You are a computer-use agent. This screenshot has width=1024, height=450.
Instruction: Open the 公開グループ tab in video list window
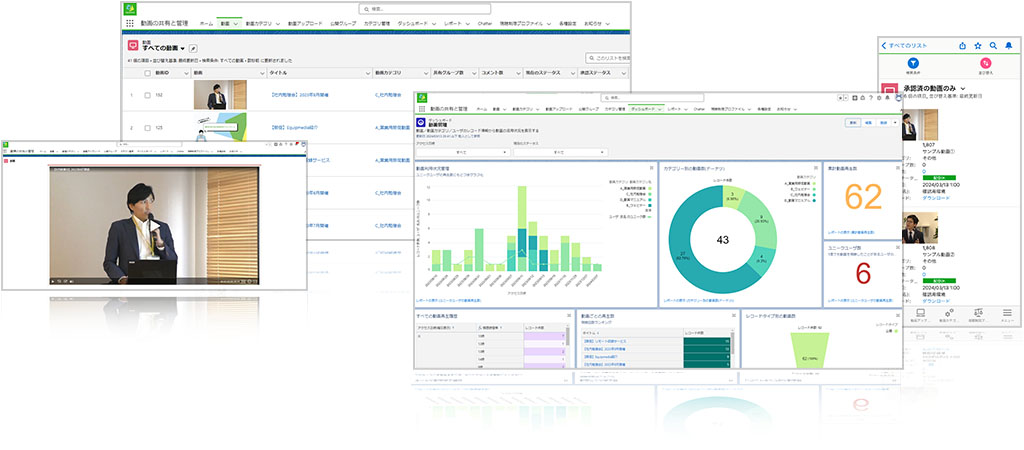tap(344, 24)
